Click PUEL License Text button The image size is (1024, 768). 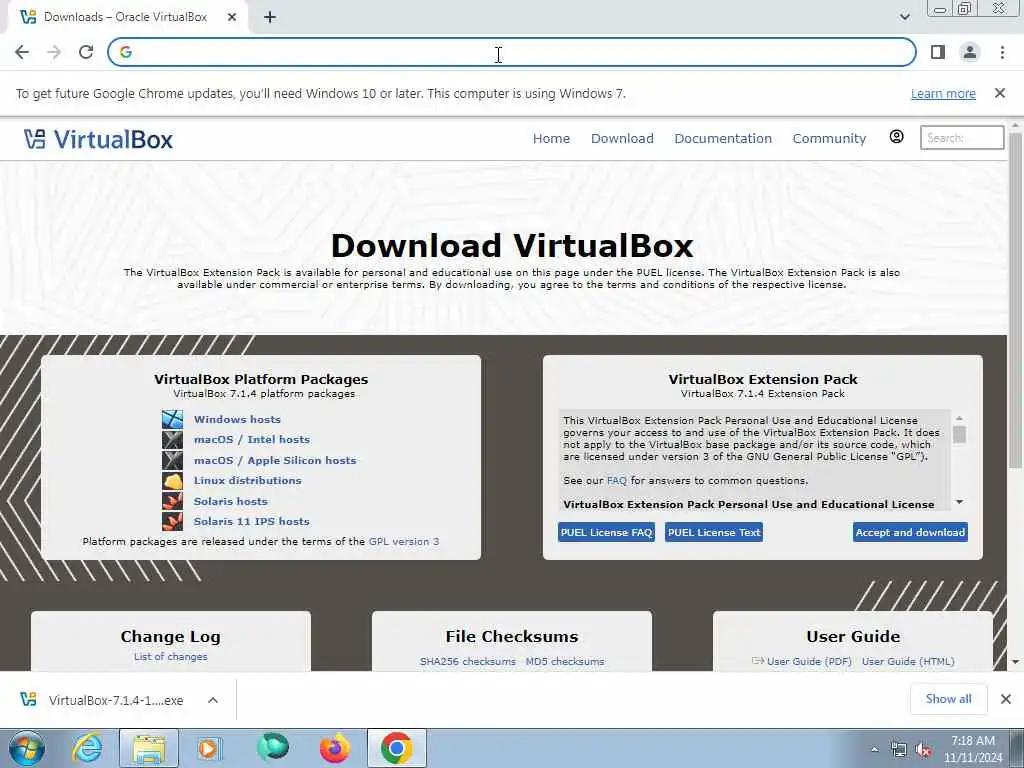click(714, 532)
